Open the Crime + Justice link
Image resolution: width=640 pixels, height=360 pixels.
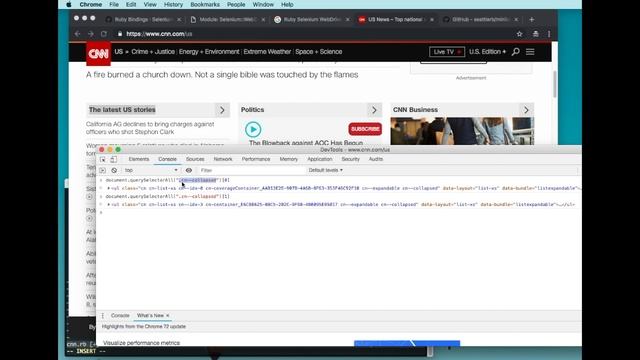point(153,52)
